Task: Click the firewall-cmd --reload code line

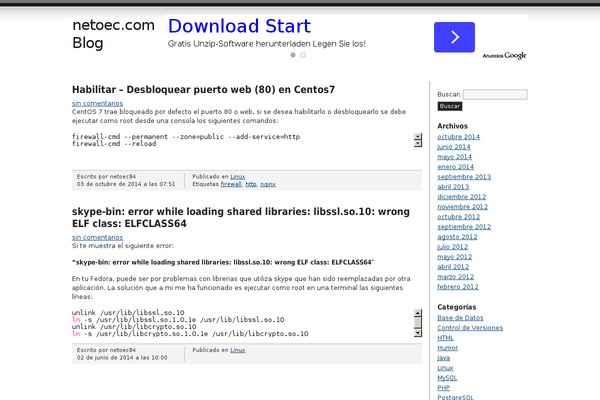Action: click(x=114, y=144)
